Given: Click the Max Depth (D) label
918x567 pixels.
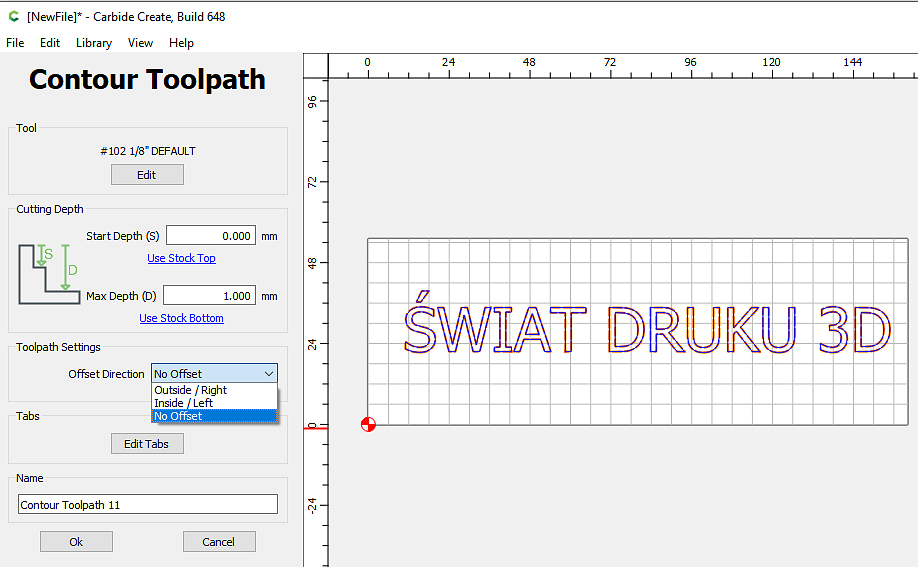Looking at the screenshot, I should point(121,296).
